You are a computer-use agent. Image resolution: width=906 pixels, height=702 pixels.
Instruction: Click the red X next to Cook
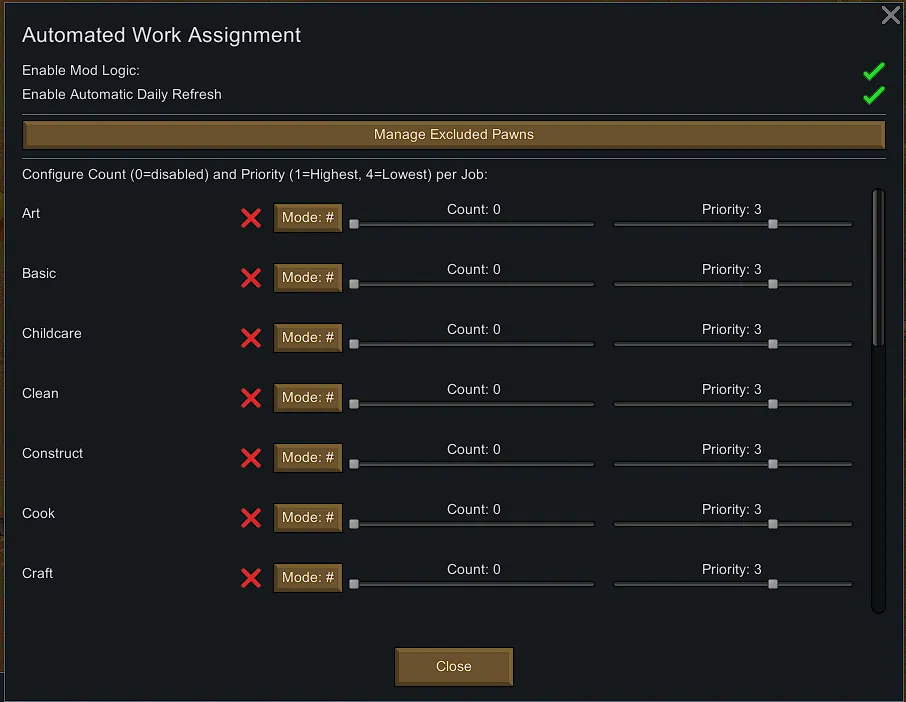coord(251,518)
